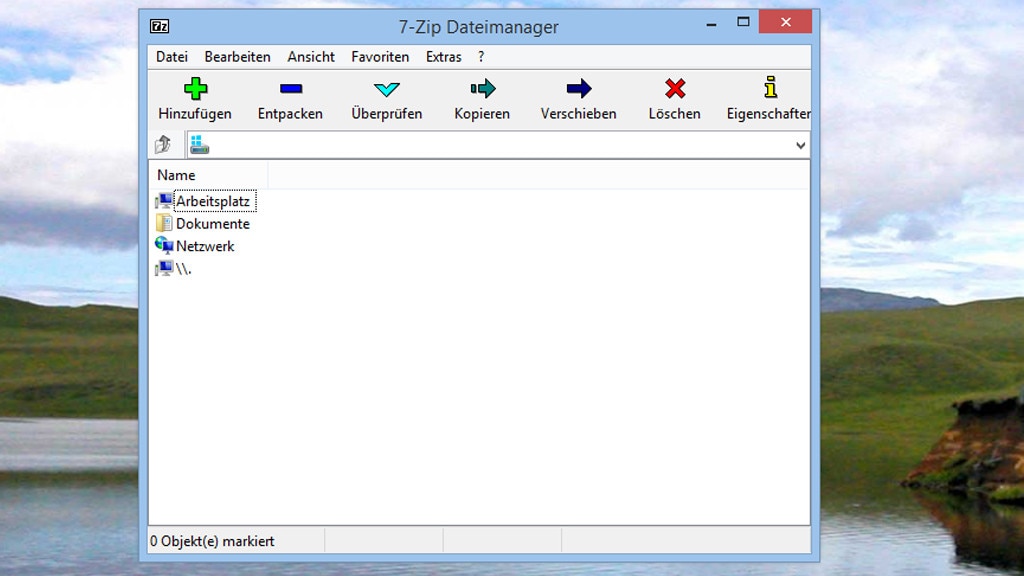Viewport: 1024px width, 576px height.
Task: Click the Hinzufügen label
Action: tap(195, 114)
